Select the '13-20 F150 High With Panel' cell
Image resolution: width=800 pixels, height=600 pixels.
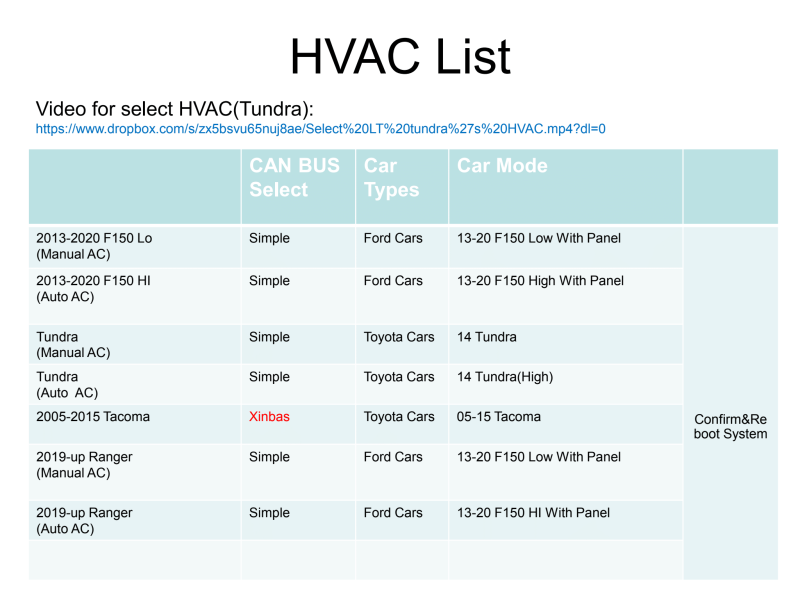point(540,281)
